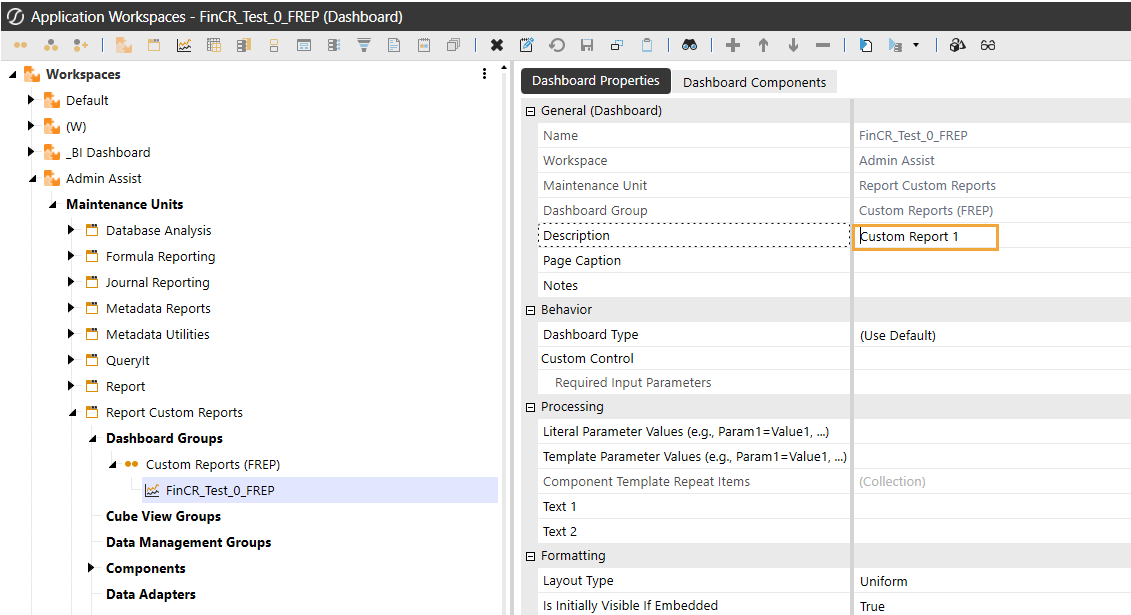Expand the Database Analysis maintenance unit
1131x615 pixels.
coord(71,230)
